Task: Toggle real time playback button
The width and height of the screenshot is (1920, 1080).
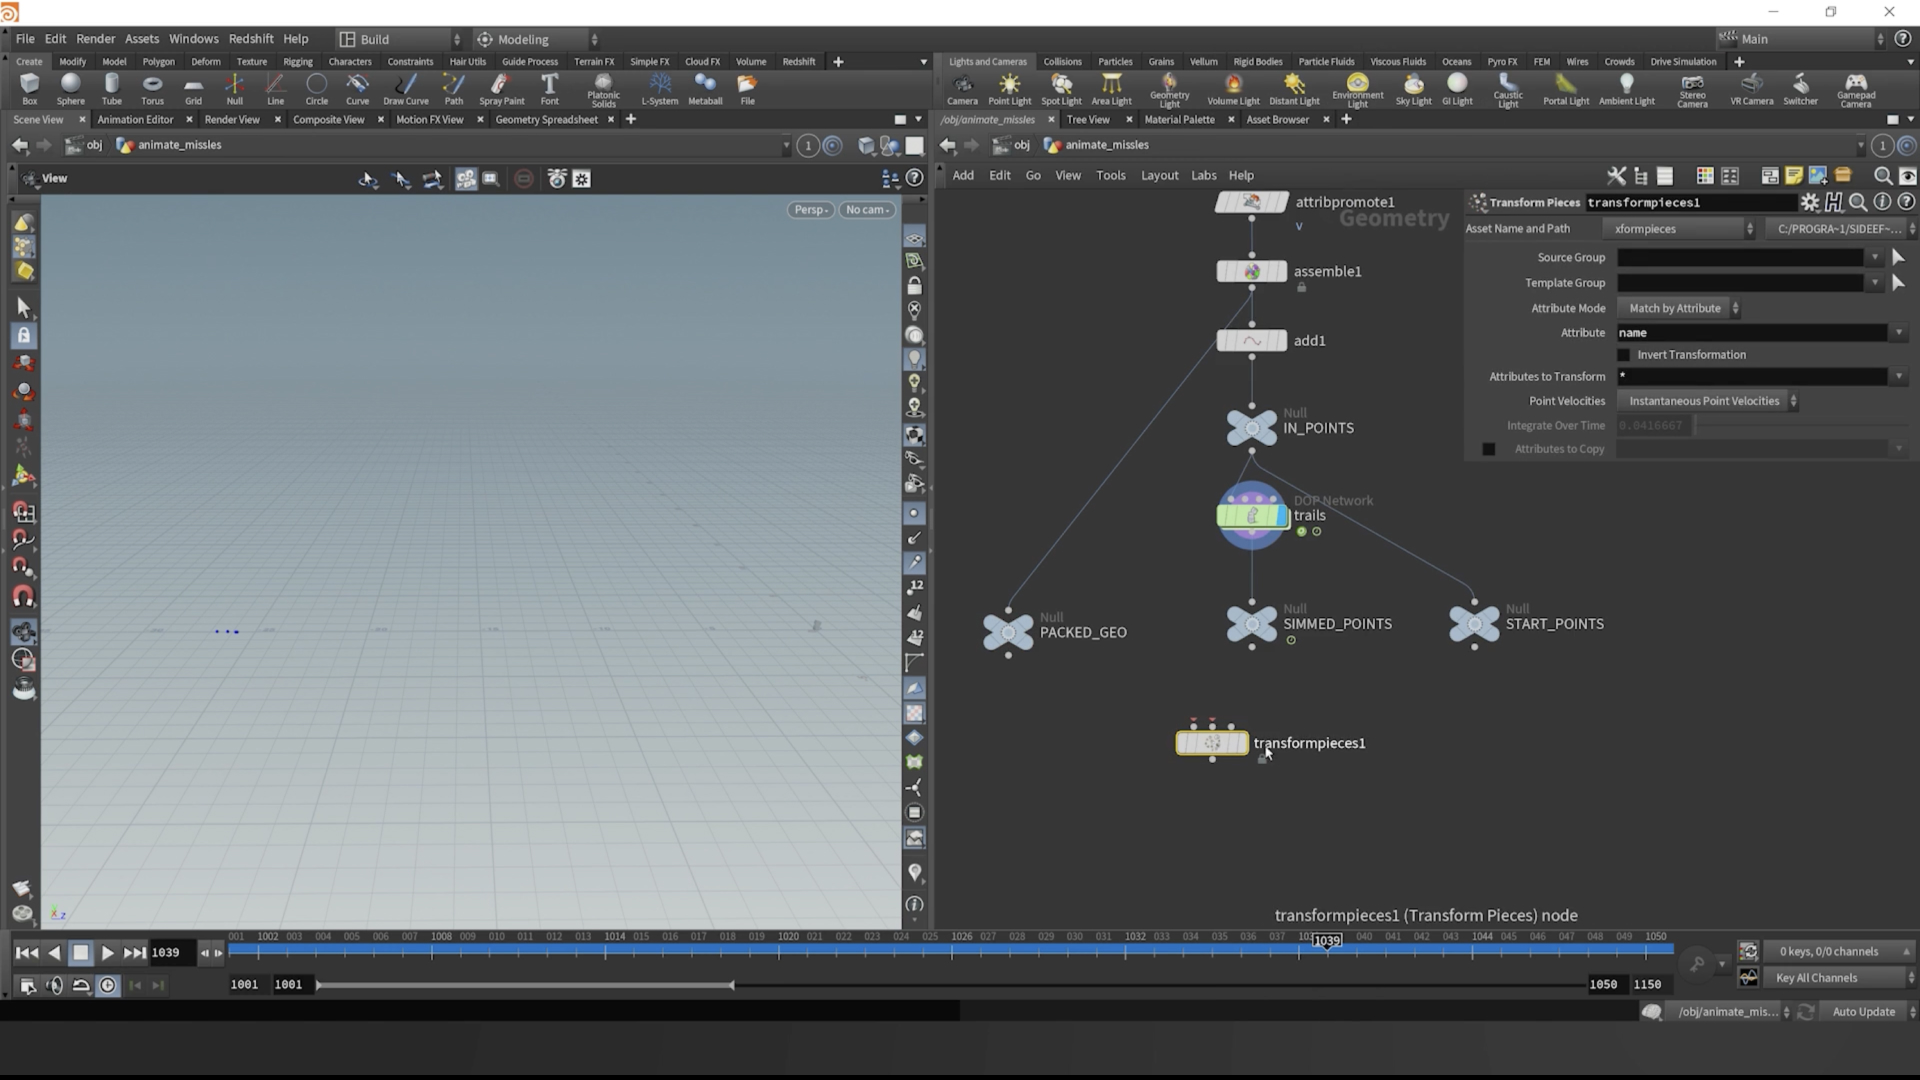Action: (x=107, y=985)
